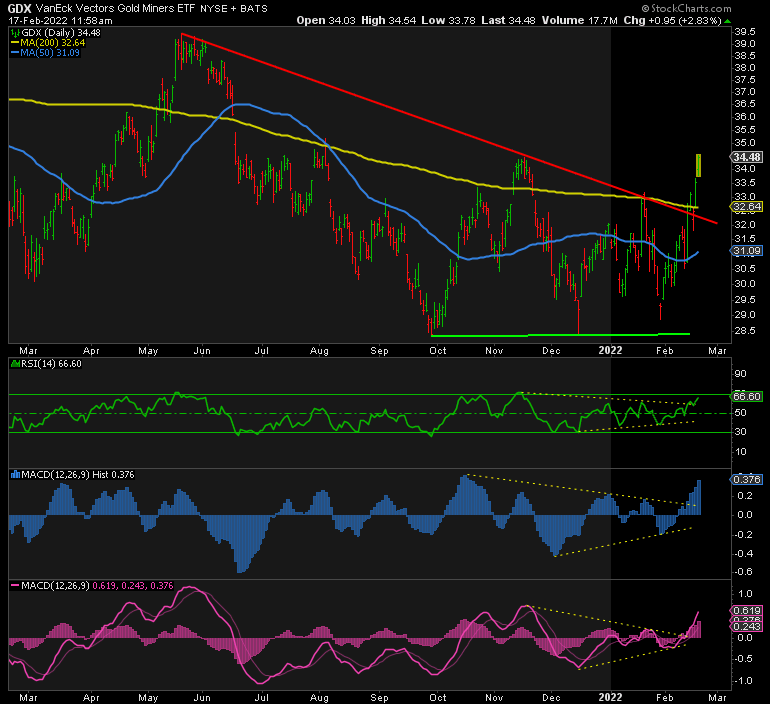This screenshot has height=704, width=770.
Task: Click the yellow 32.64 tag on price axis
Action: pos(746,207)
